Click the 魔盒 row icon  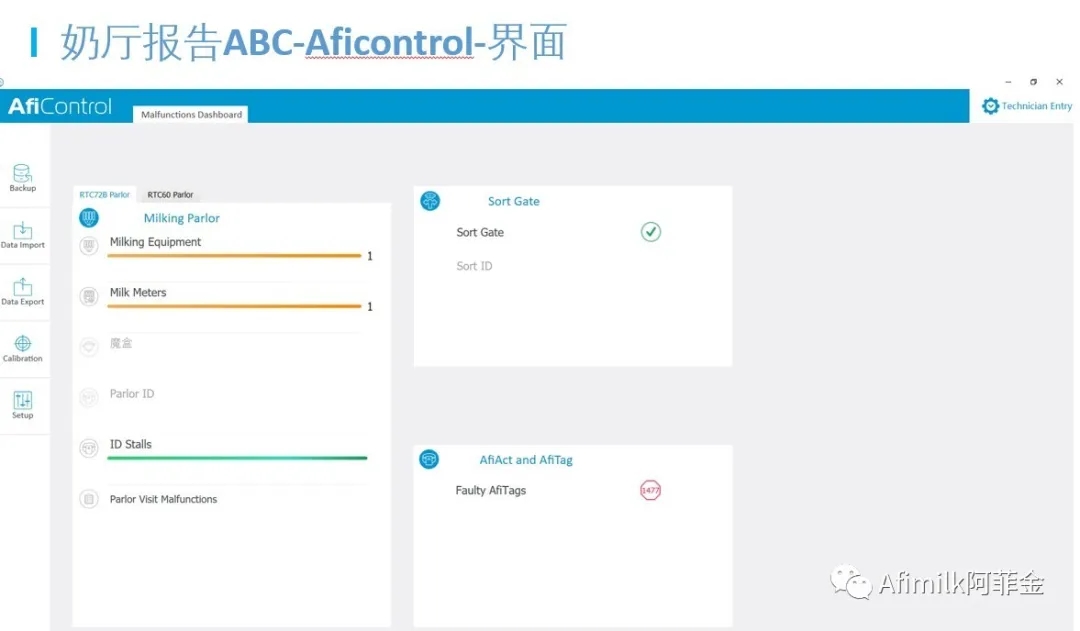point(89,346)
